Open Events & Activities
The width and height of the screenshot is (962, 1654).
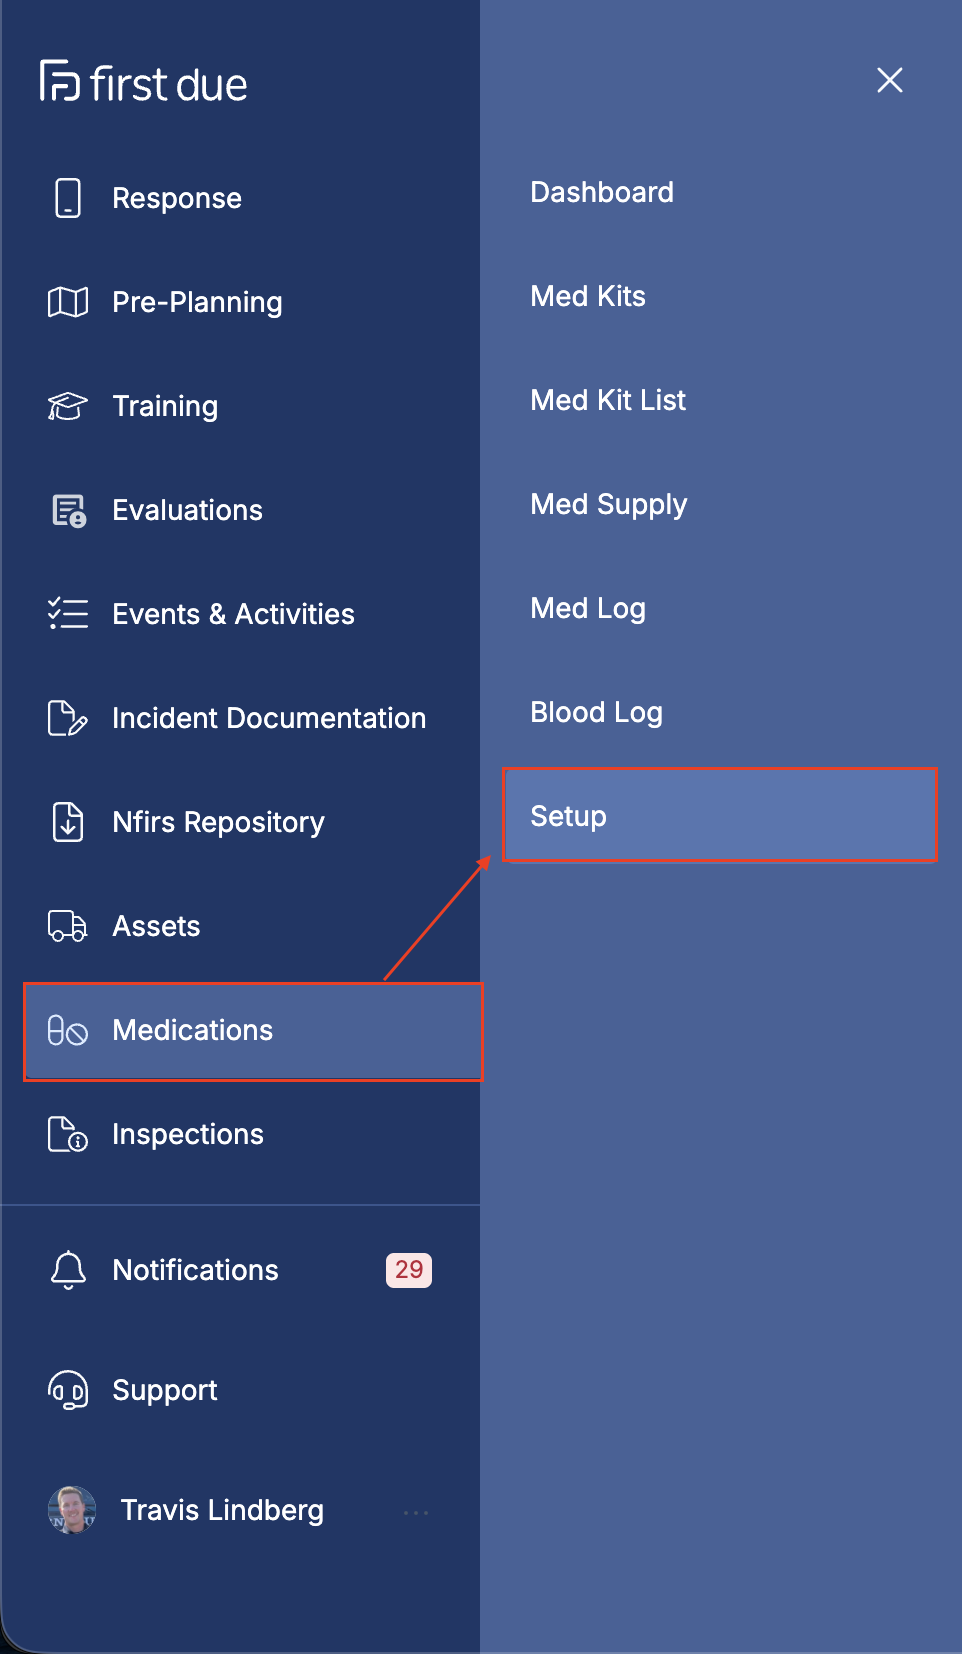233,614
